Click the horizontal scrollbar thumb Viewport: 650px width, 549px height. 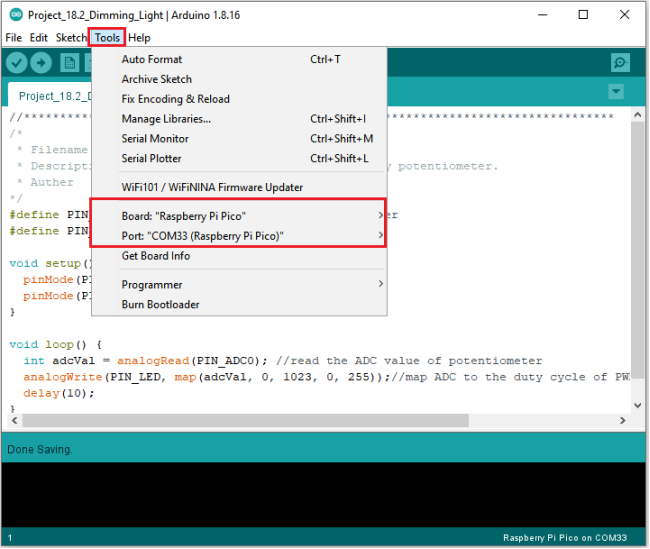point(245,420)
